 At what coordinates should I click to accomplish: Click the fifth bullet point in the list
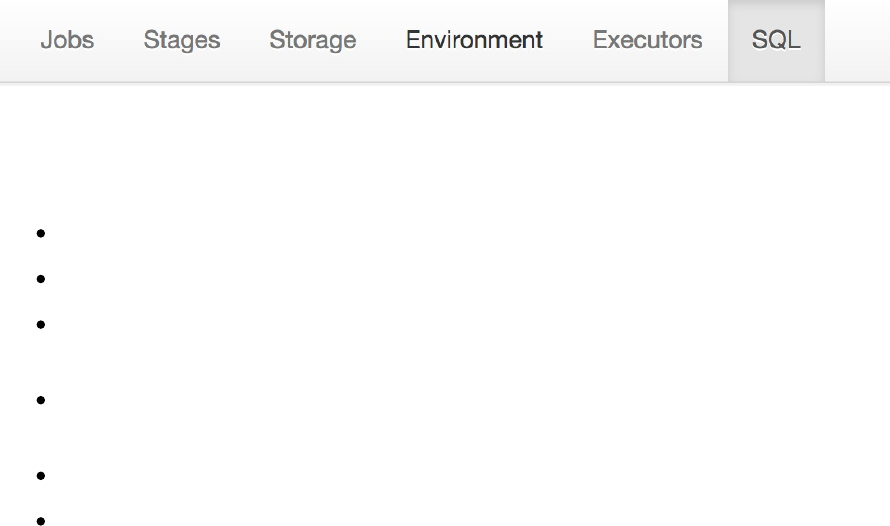[41, 475]
